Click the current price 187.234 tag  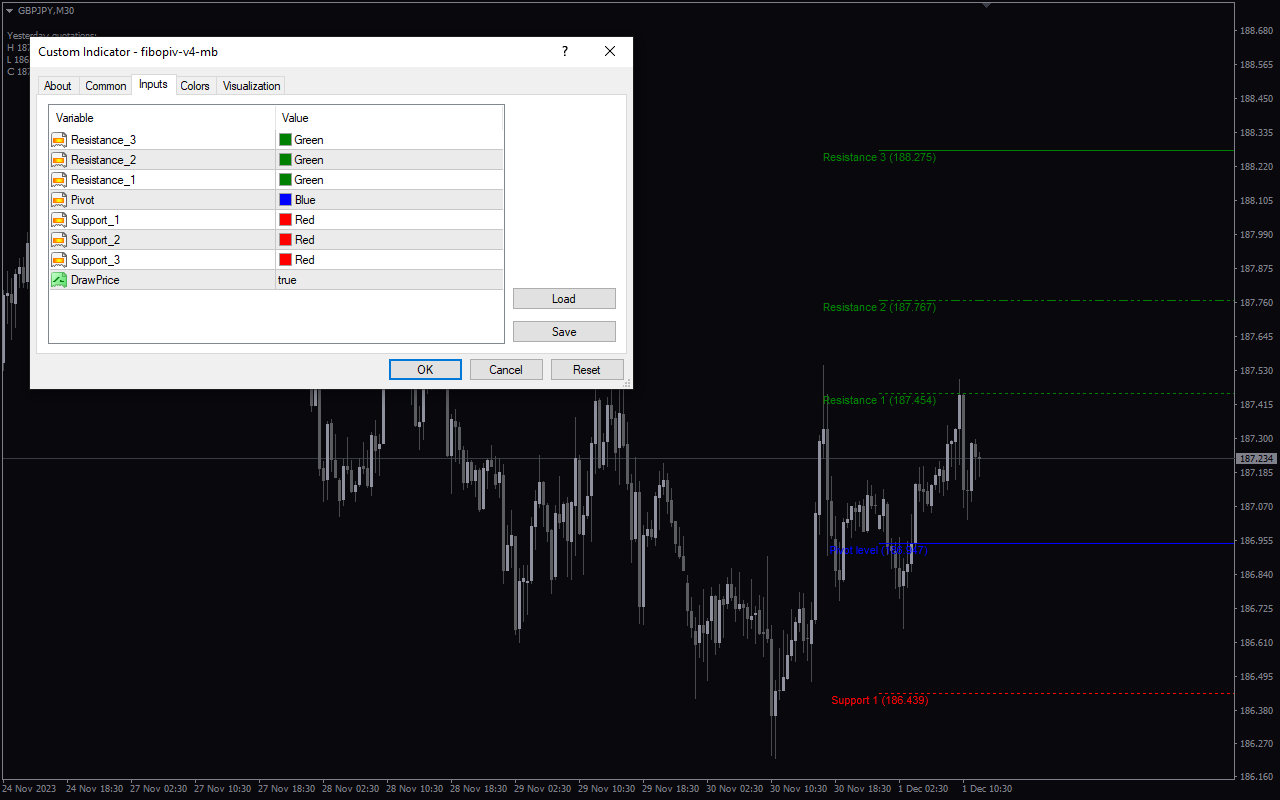(x=1257, y=458)
